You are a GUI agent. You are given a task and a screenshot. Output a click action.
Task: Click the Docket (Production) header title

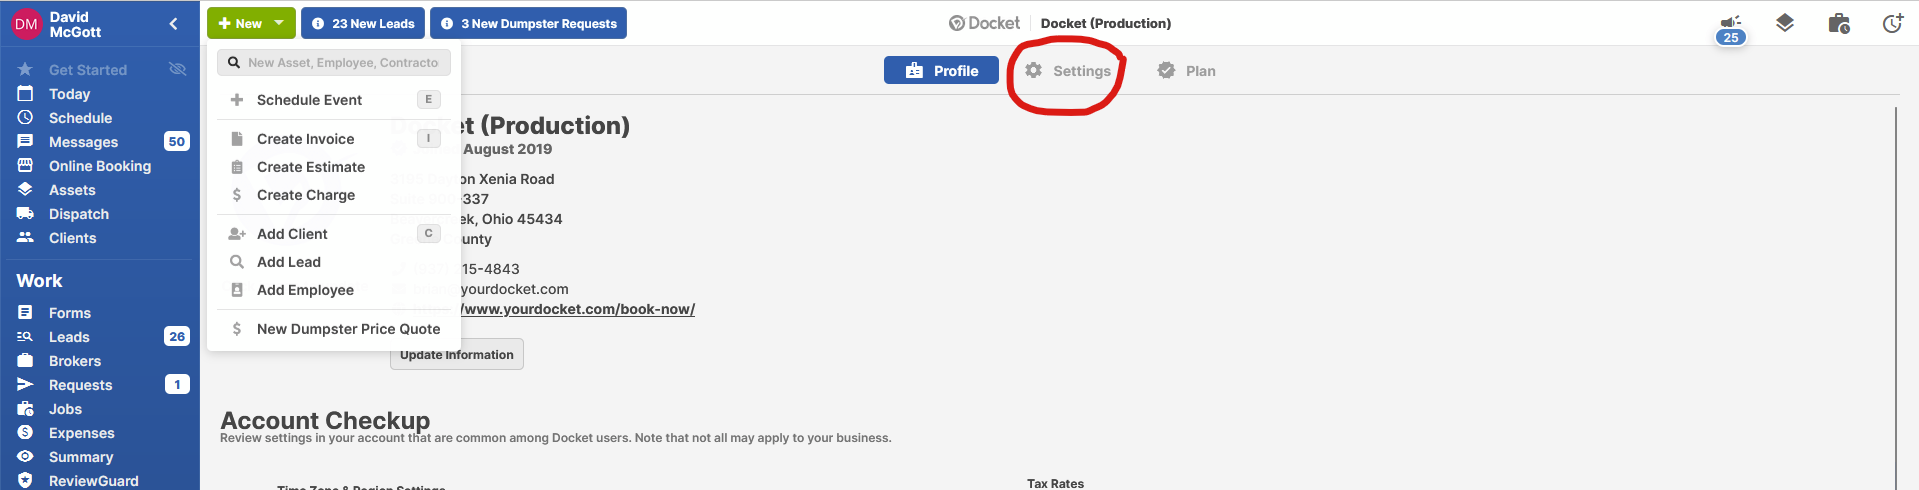pos(1106,23)
